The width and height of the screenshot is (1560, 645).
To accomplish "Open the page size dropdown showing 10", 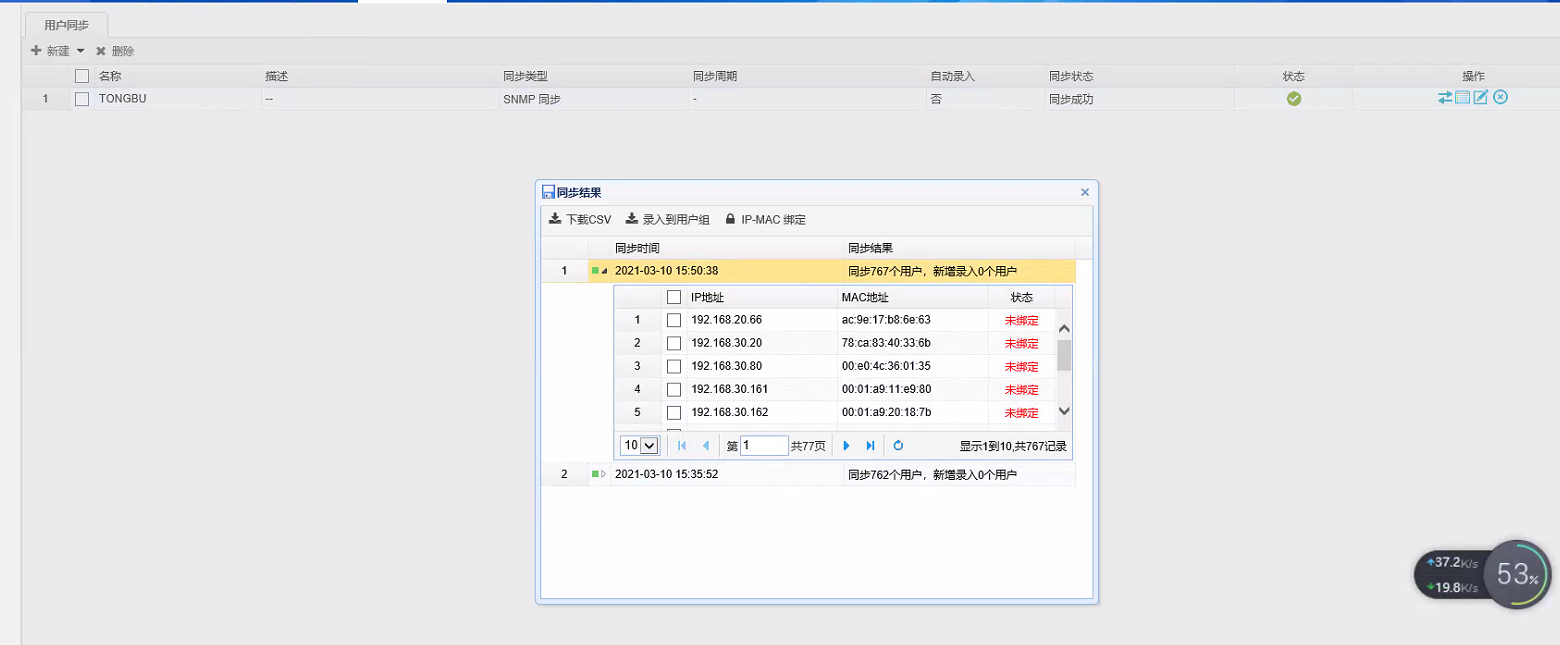I will coord(640,446).
